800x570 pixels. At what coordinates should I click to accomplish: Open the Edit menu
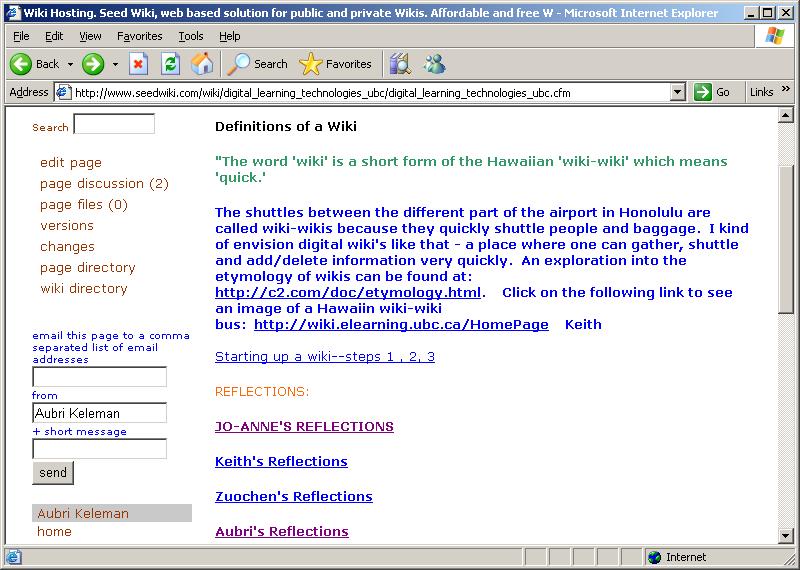[x=54, y=36]
